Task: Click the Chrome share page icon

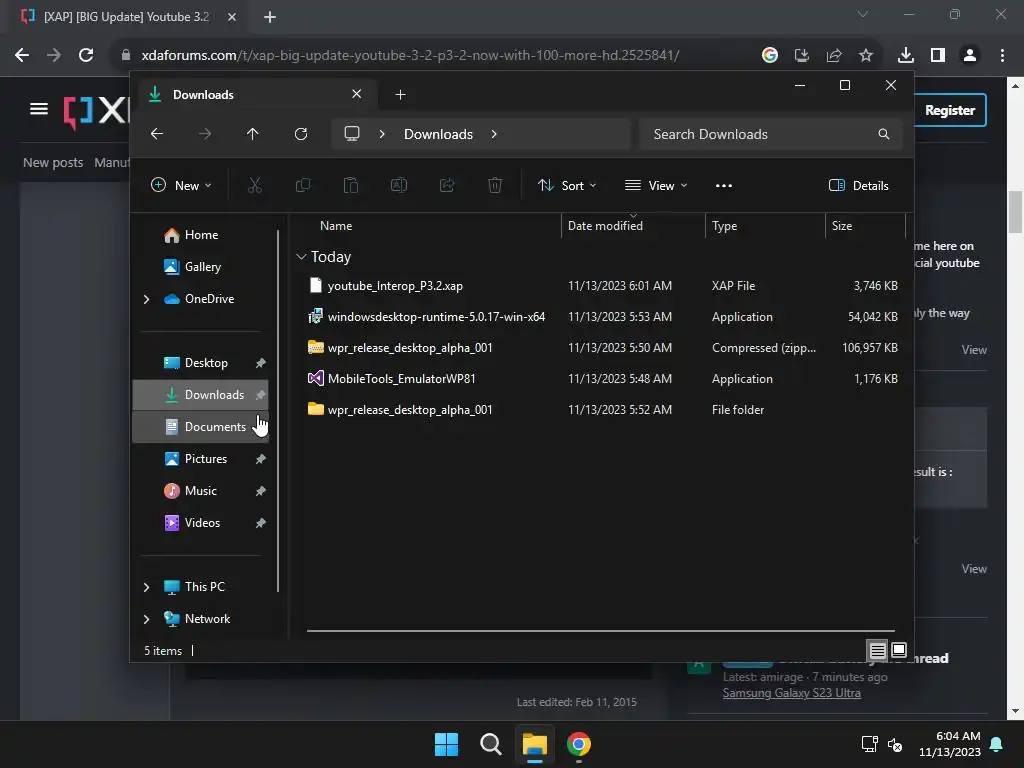Action: [834, 56]
